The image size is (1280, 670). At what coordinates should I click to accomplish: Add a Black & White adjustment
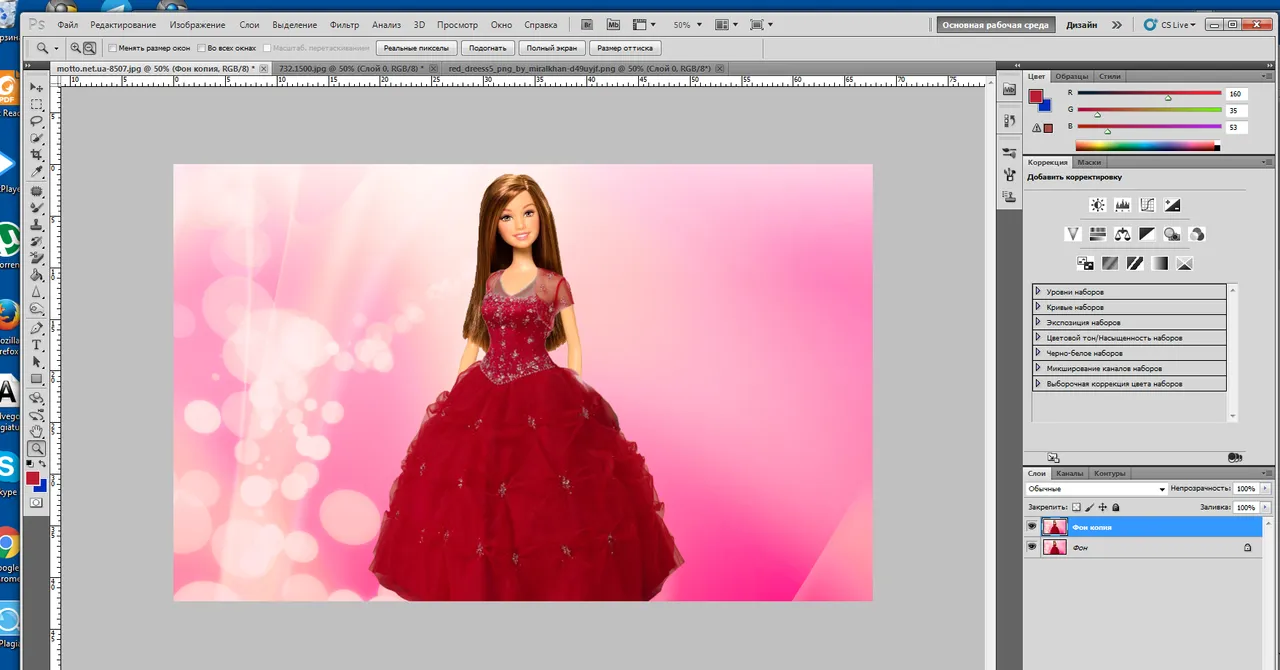(x=1147, y=234)
